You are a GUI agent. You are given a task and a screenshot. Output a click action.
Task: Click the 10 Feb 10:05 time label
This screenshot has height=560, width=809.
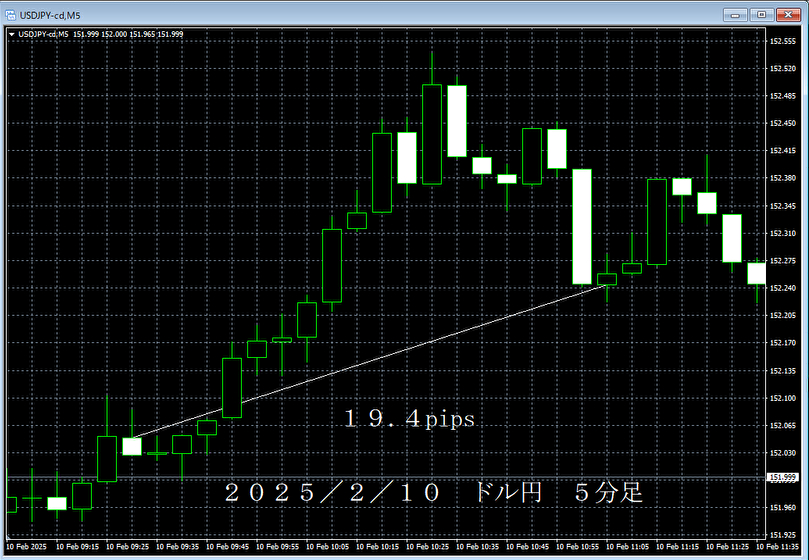pos(328,547)
